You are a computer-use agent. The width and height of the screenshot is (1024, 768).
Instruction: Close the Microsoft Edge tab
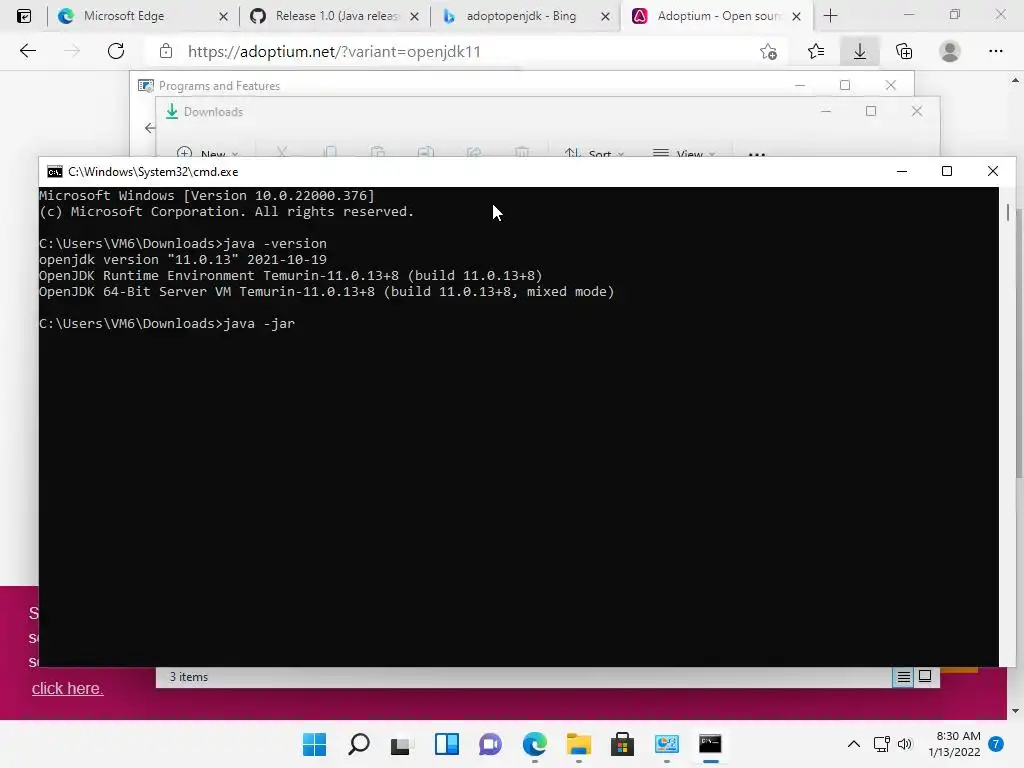coord(223,16)
